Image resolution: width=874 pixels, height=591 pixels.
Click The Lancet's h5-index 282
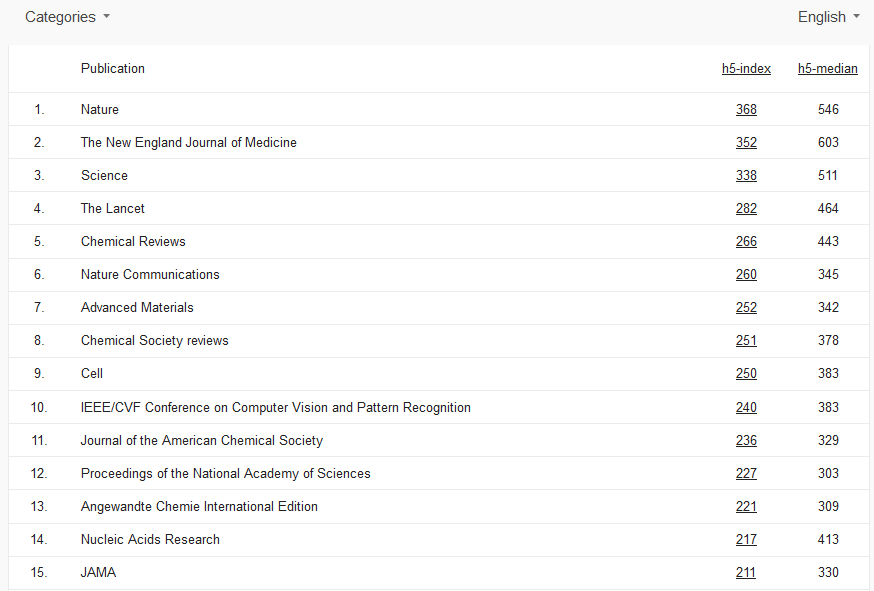(x=746, y=209)
